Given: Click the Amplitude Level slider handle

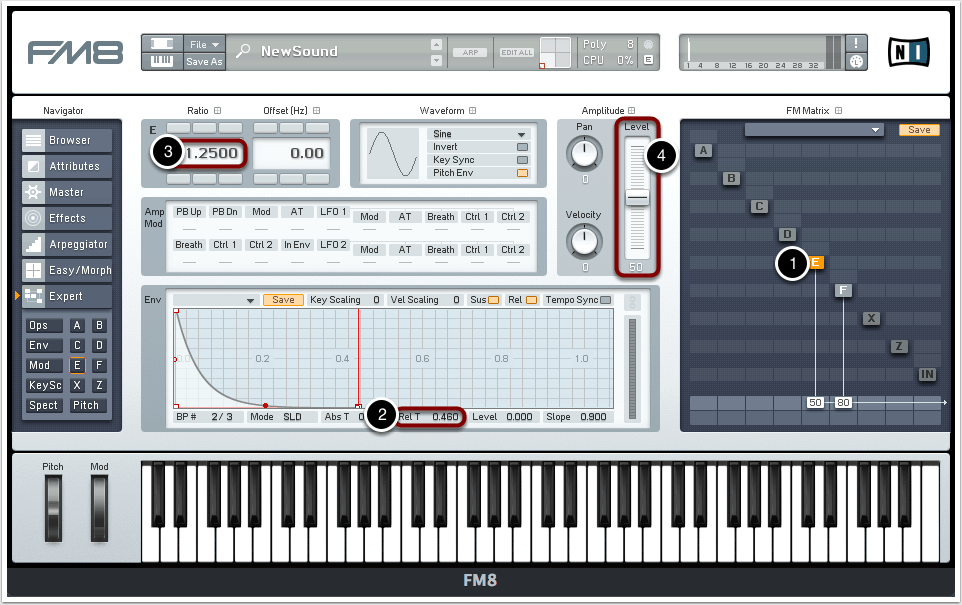Looking at the screenshot, I should pos(637,199).
